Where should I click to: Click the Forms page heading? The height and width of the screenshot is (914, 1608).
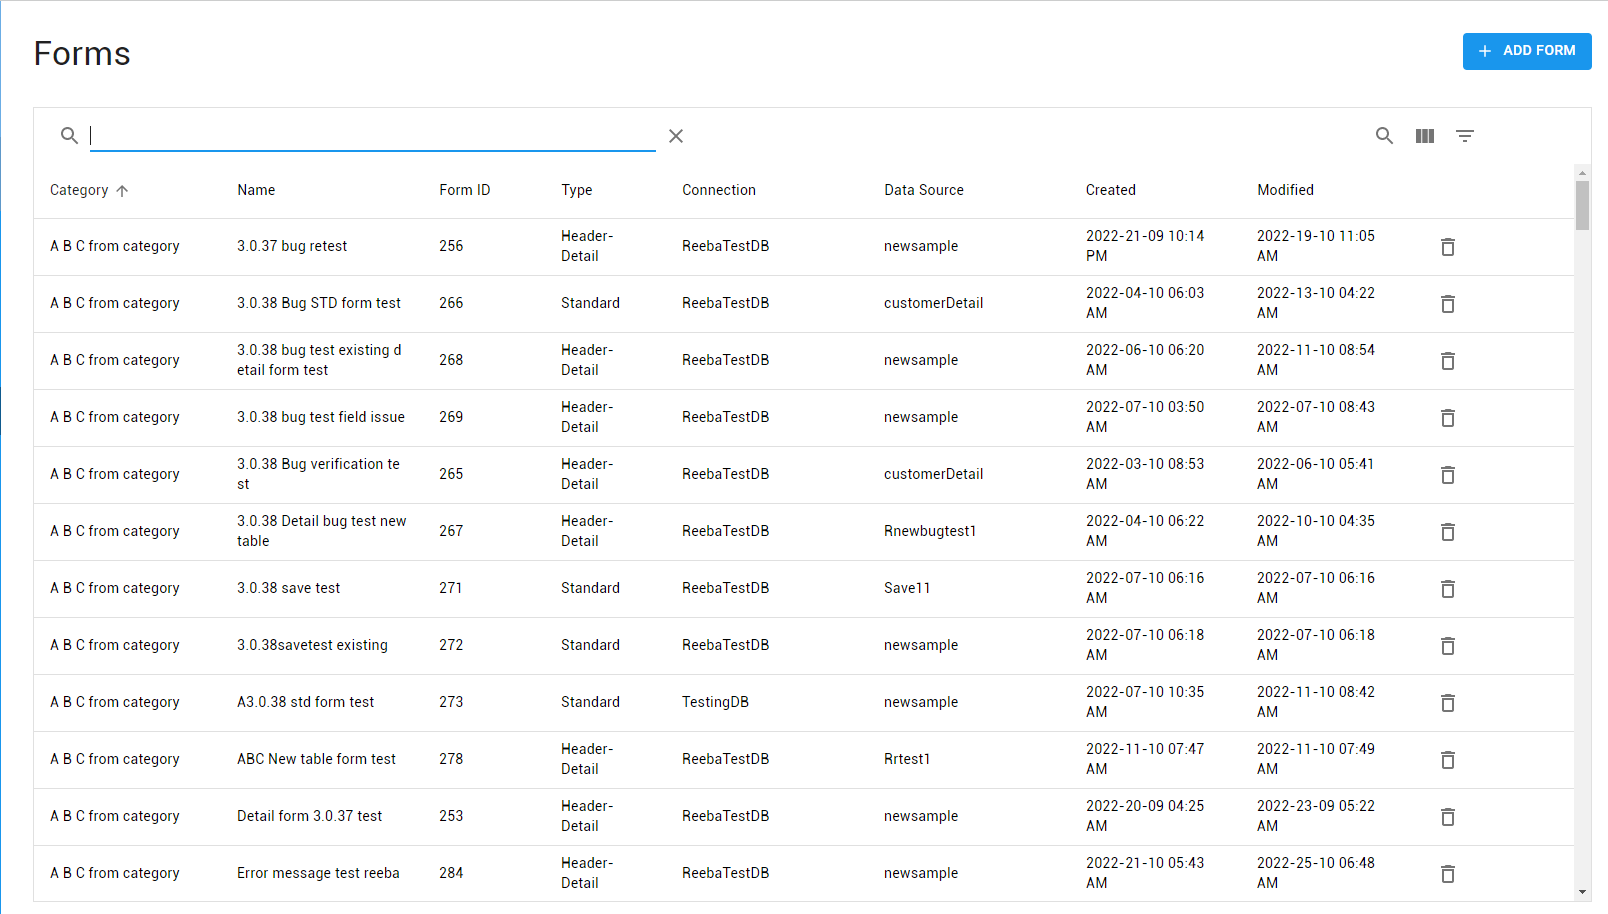tap(82, 53)
